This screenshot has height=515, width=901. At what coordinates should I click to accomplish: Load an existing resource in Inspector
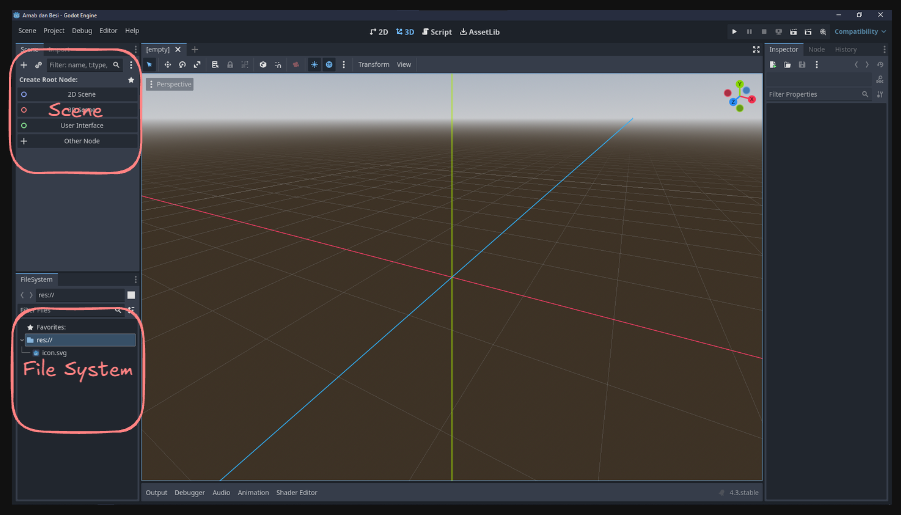pyautogui.click(x=787, y=65)
